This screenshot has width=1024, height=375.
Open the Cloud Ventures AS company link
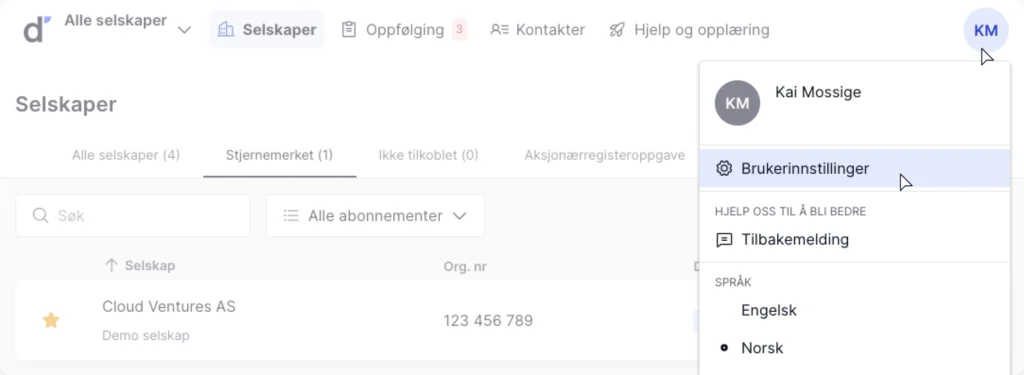click(168, 306)
